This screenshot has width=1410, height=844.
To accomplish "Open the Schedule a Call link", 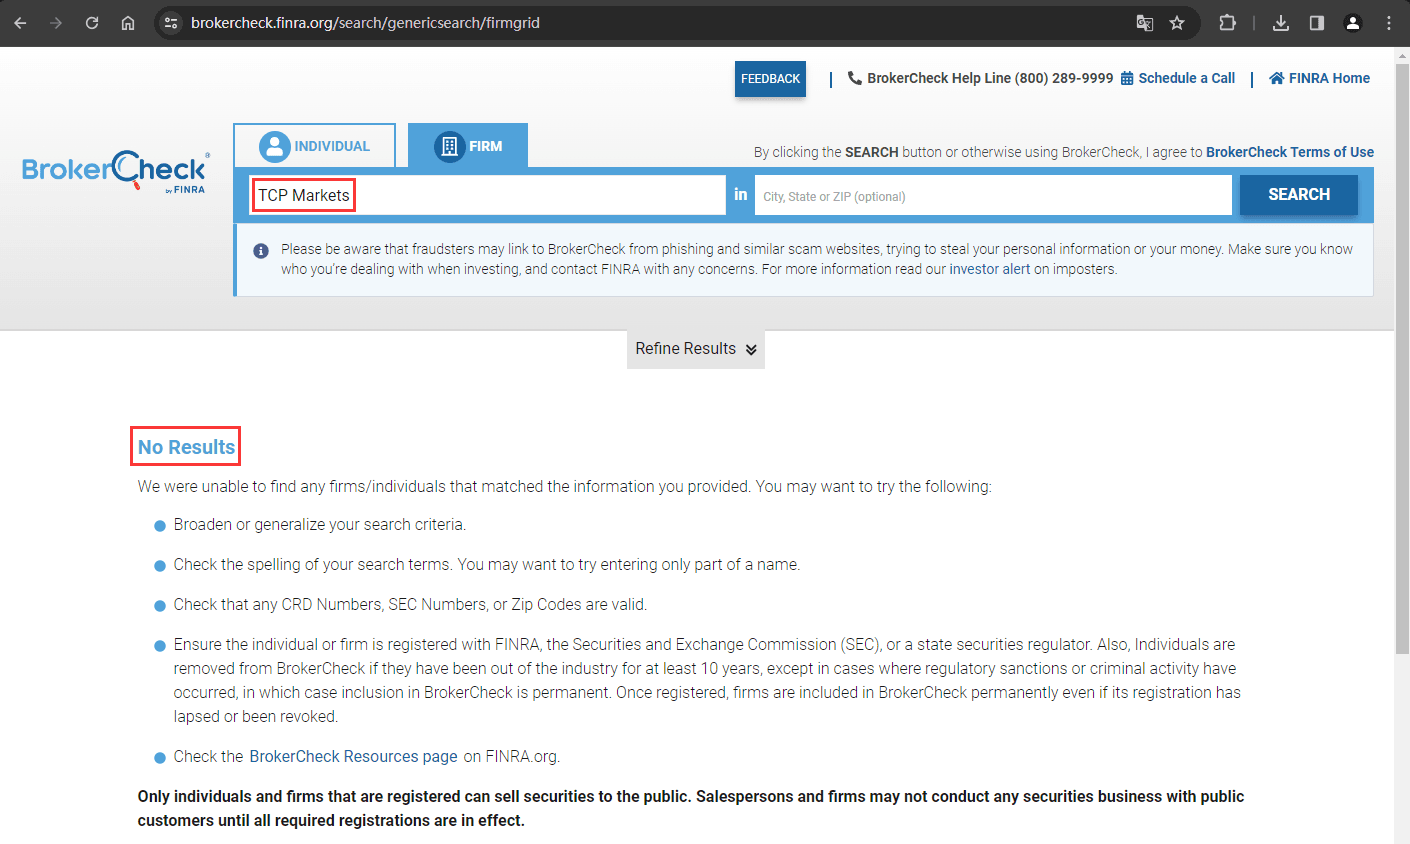I will coord(1186,78).
